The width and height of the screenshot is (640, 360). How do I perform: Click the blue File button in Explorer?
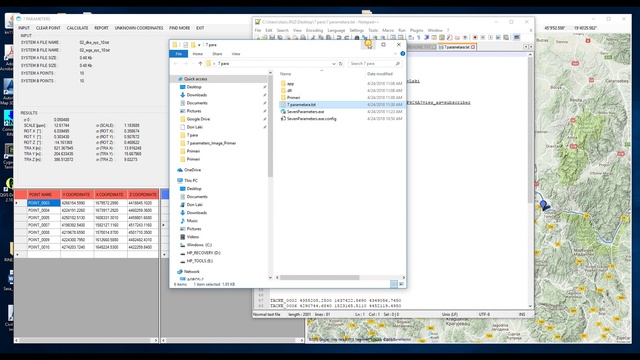point(179,54)
